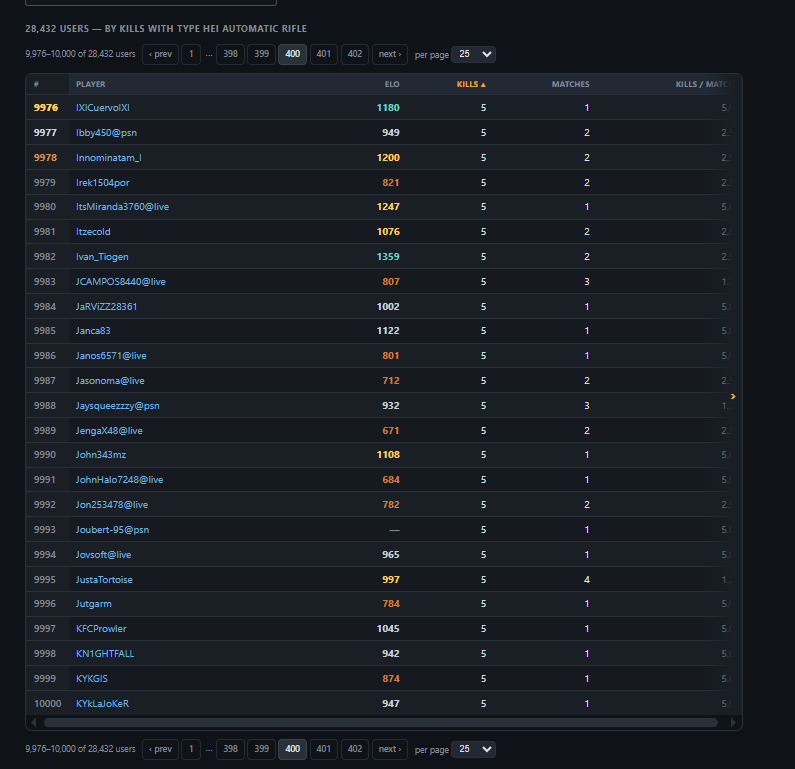
Task: Open page 398 in top pager
Action: click(230, 54)
